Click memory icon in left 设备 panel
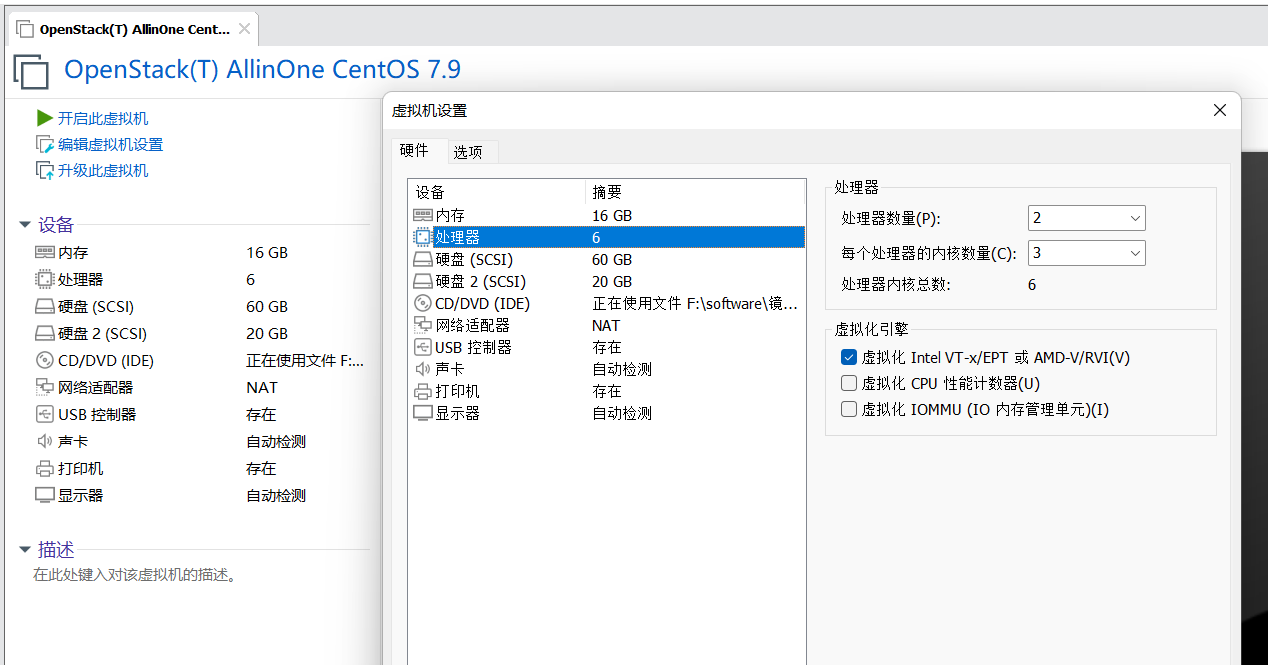 coord(44,253)
